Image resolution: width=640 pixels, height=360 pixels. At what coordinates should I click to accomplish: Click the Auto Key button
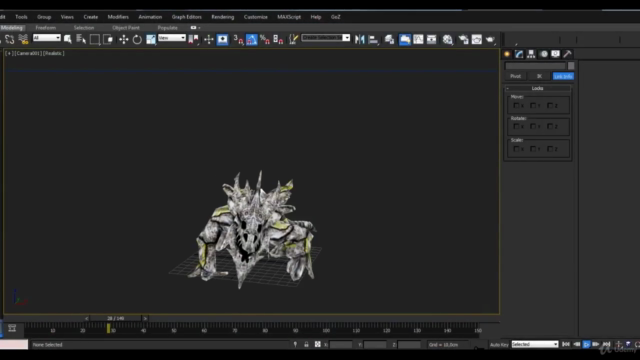click(499, 344)
